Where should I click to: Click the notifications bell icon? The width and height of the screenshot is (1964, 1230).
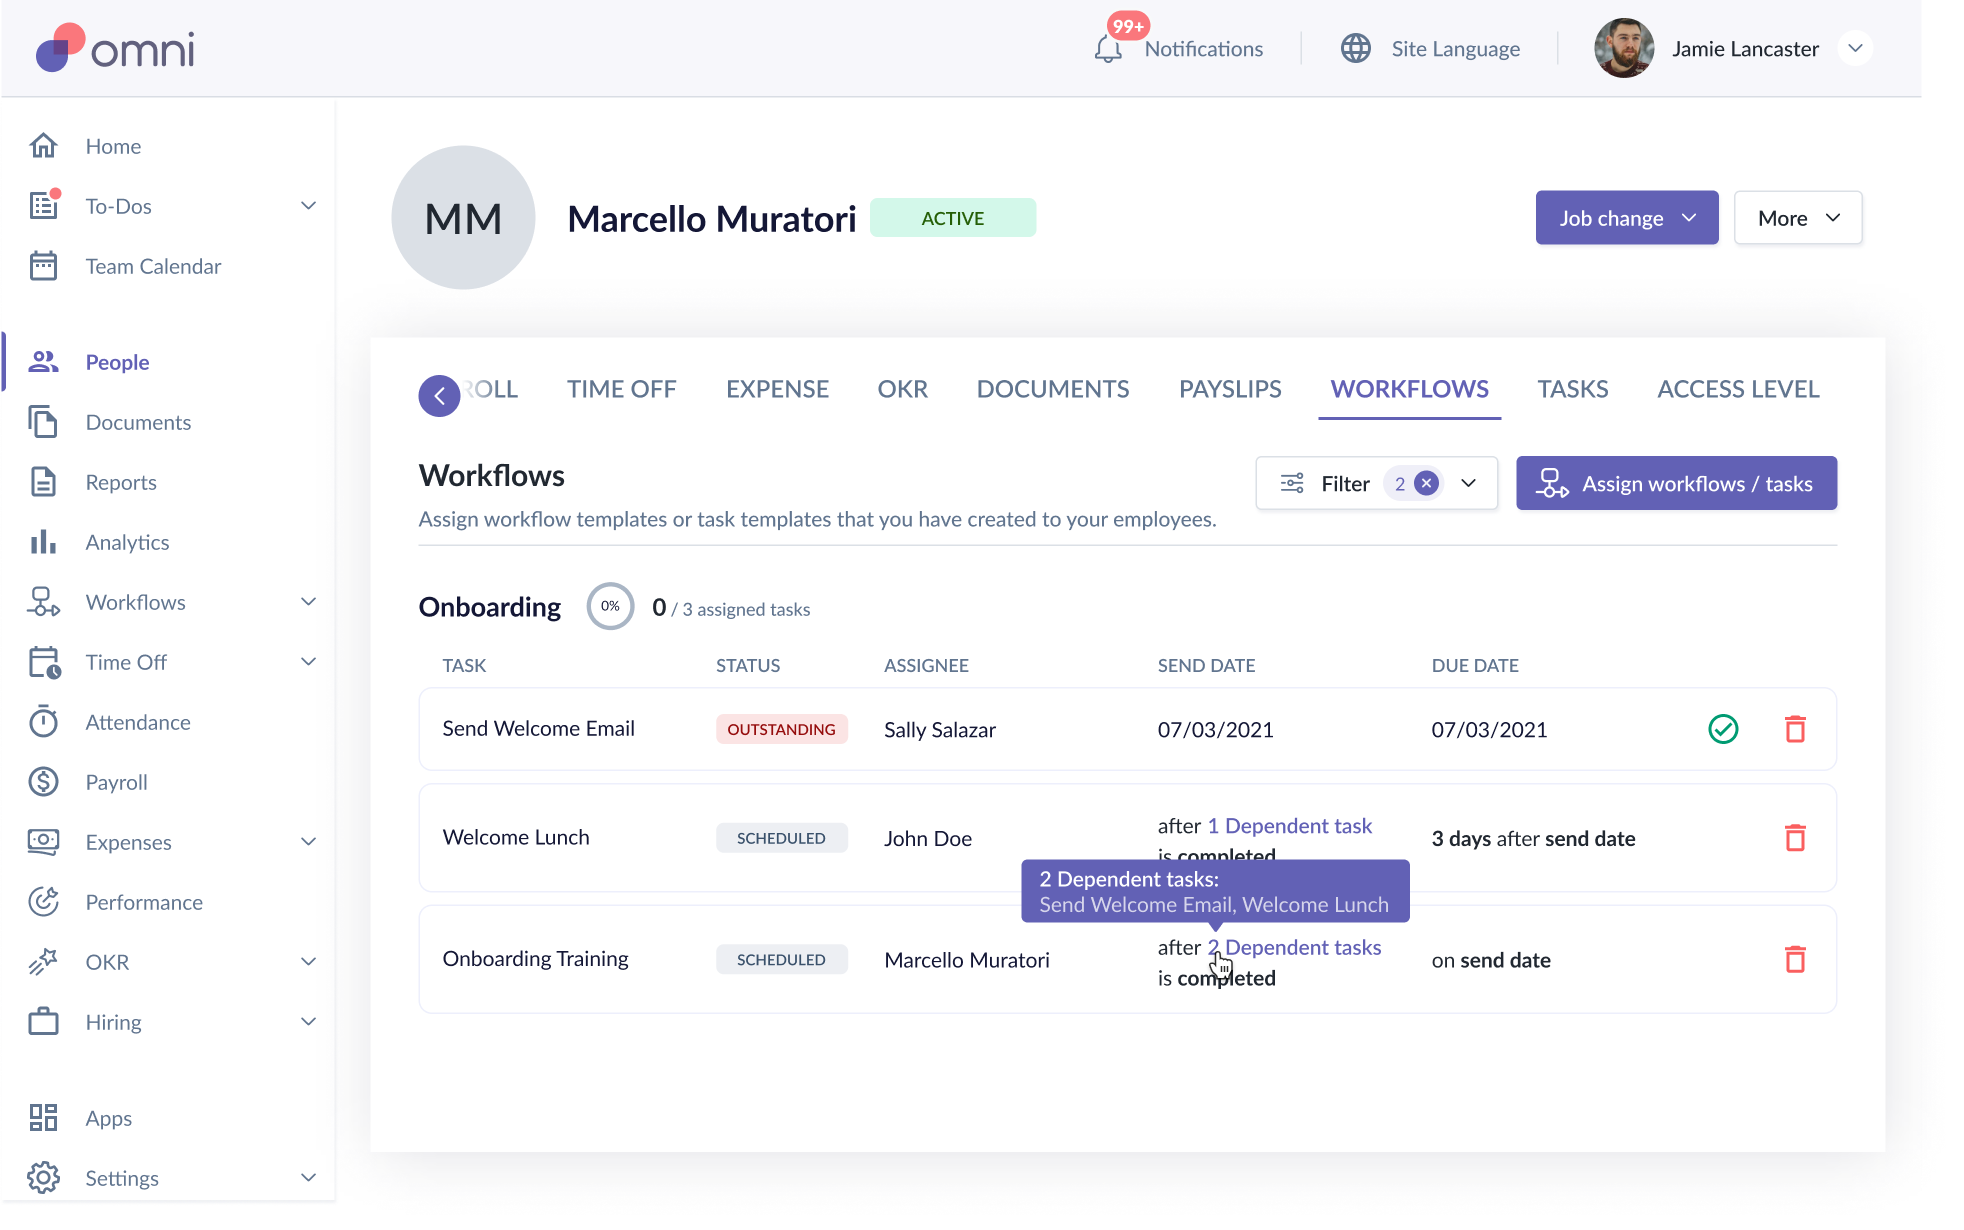1107,49
